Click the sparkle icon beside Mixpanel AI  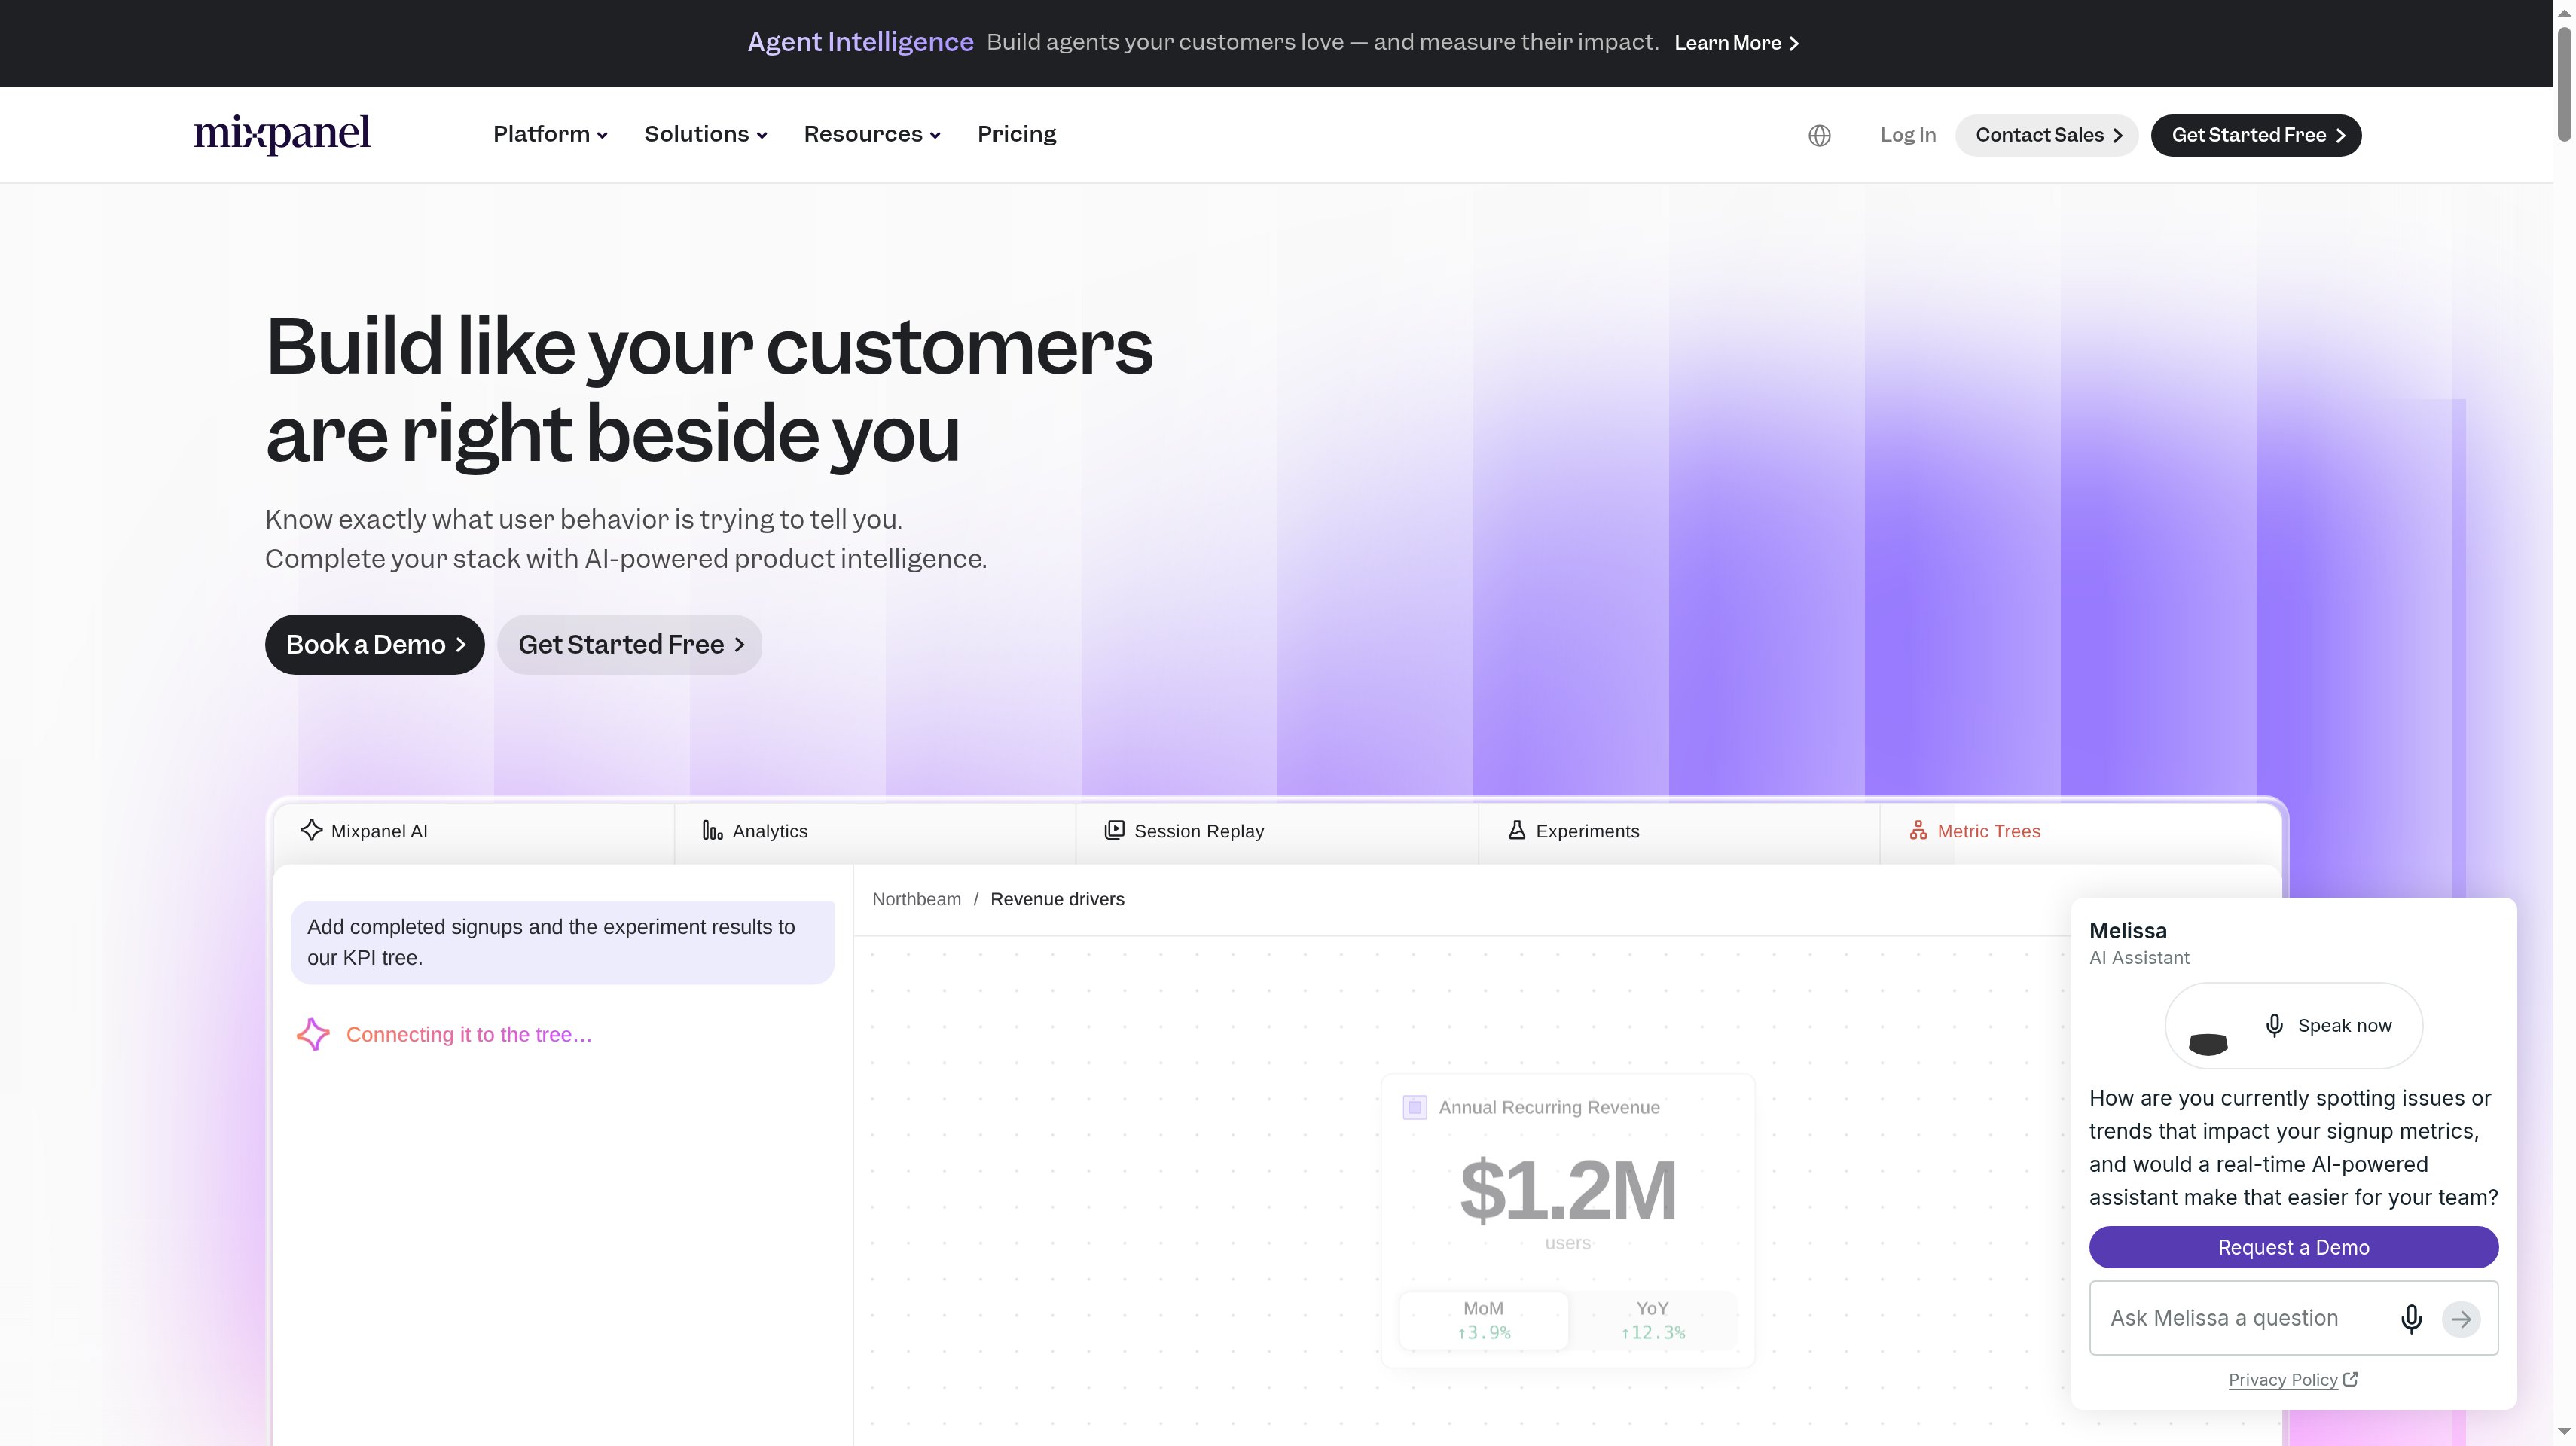(x=311, y=830)
